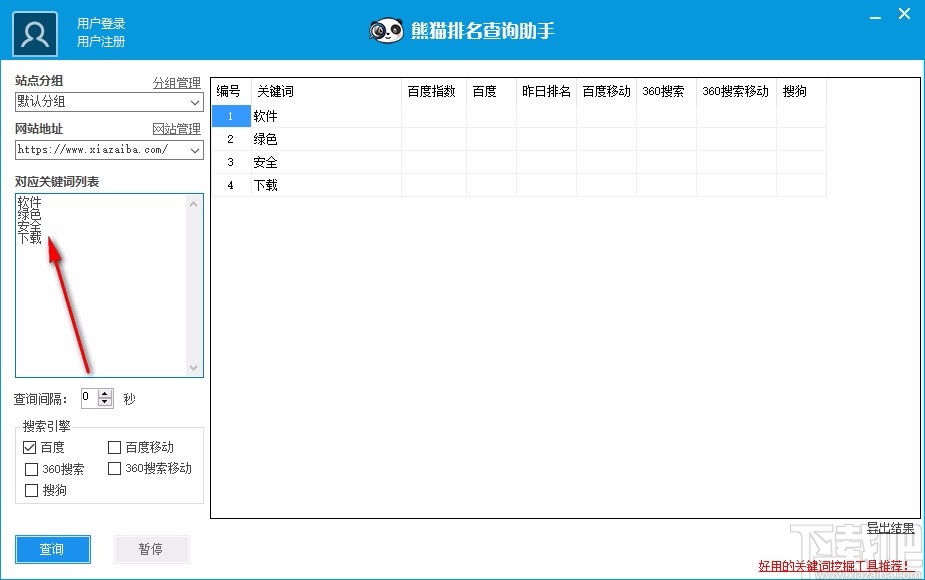This screenshot has height=580, width=925.
Task: Click the user avatar icon top-left
Action: coord(34,33)
